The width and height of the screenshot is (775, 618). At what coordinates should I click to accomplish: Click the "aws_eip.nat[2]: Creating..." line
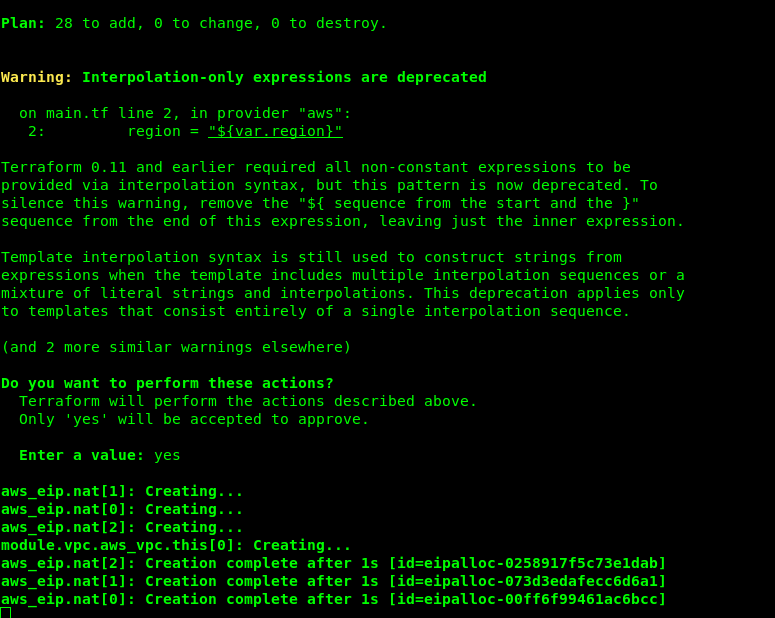(122, 527)
